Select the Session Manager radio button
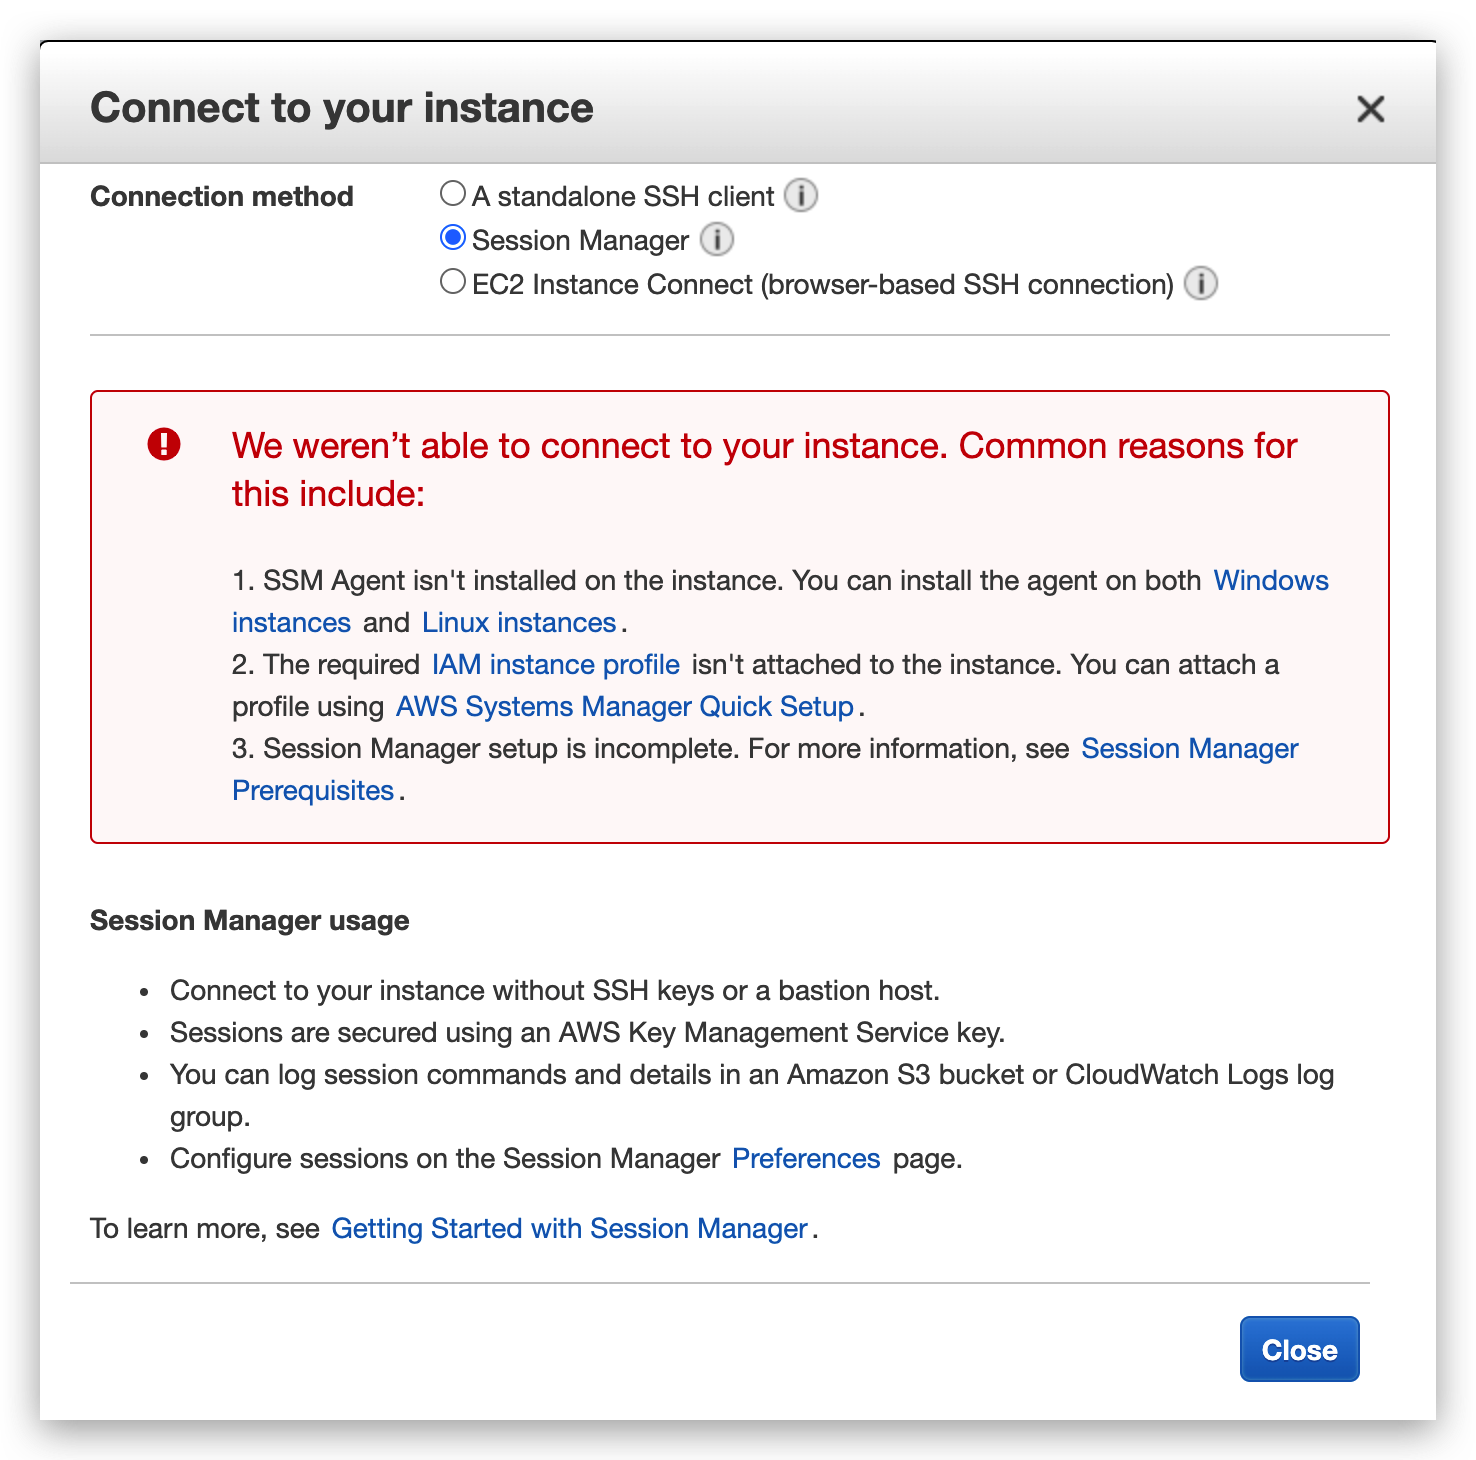1476x1460 pixels. [453, 237]
